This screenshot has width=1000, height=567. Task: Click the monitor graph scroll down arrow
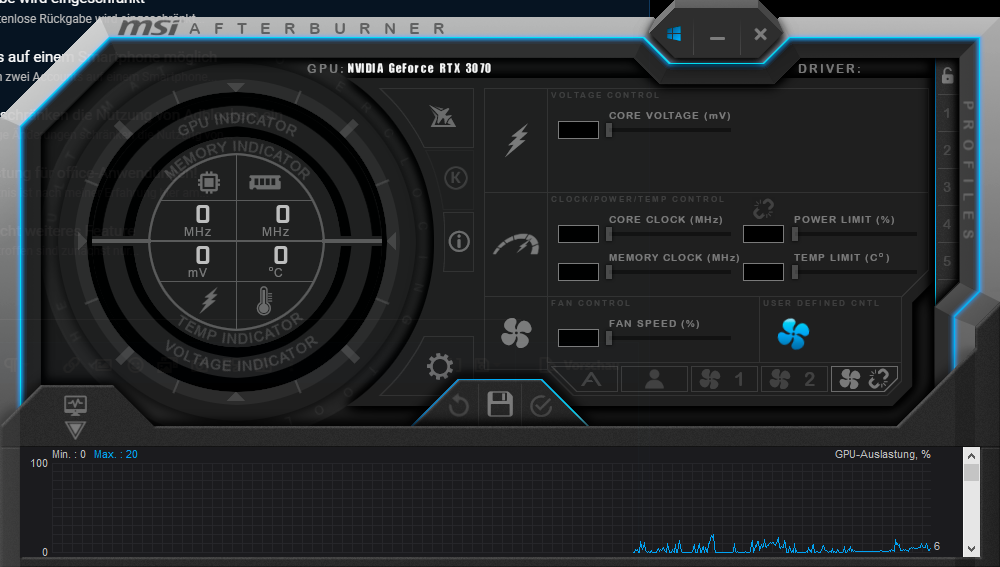[x=971, y=549]
